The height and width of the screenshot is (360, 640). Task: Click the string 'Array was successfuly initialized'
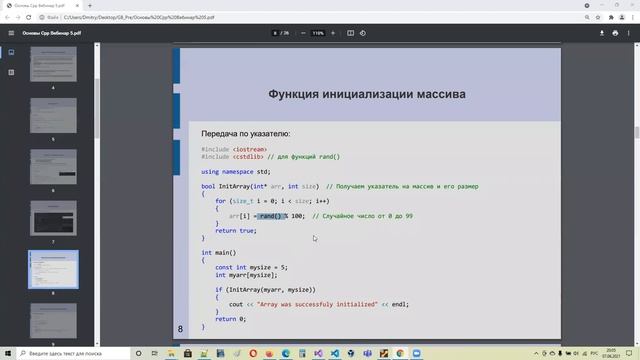[317, 304]
